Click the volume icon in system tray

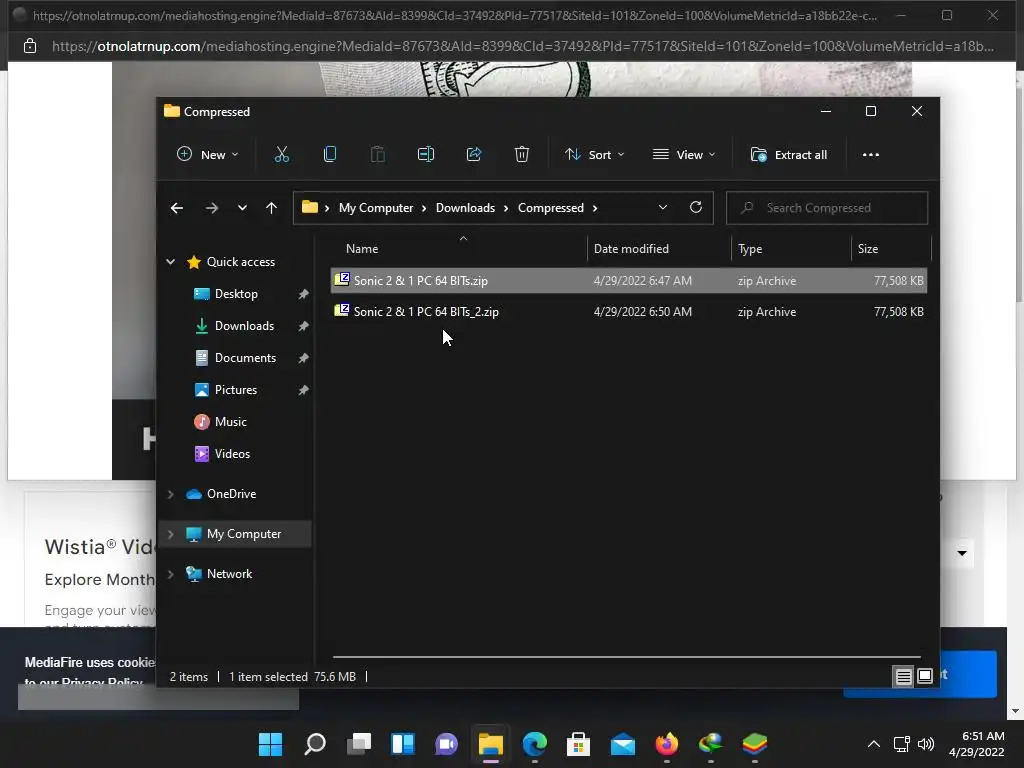(926, 744)
